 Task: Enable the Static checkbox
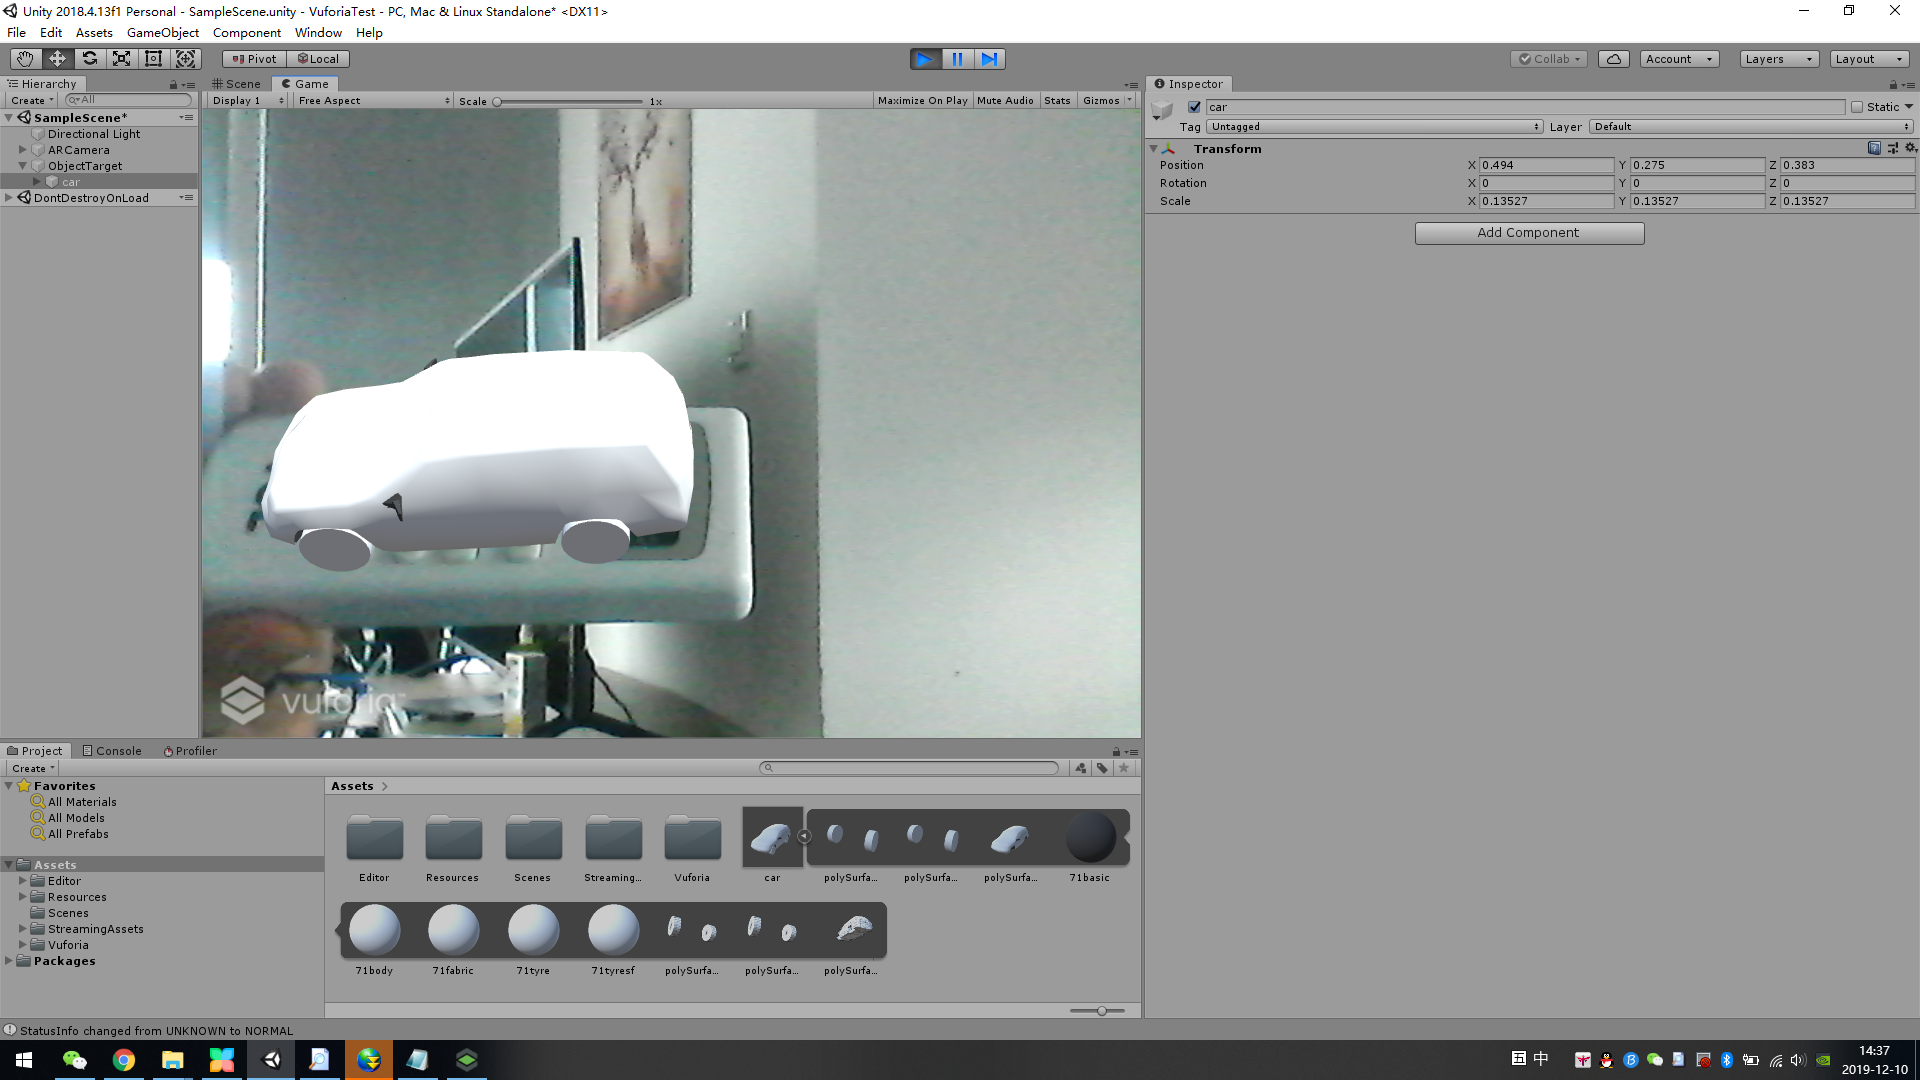tap(1857, 107)
